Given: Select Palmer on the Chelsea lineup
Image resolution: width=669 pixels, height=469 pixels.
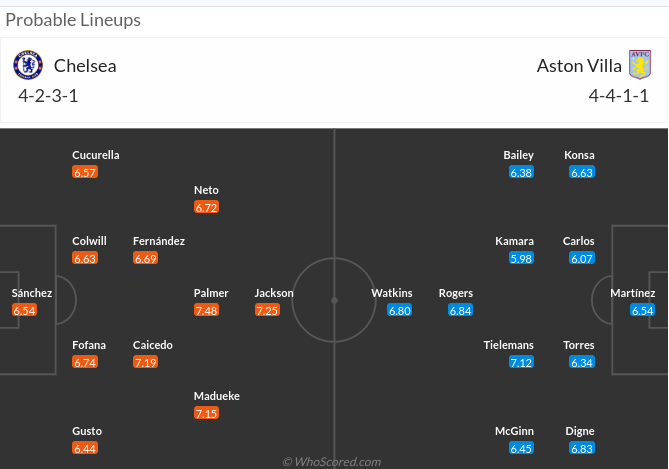Looking at the screenshot, I should click(x=211, y=293).
